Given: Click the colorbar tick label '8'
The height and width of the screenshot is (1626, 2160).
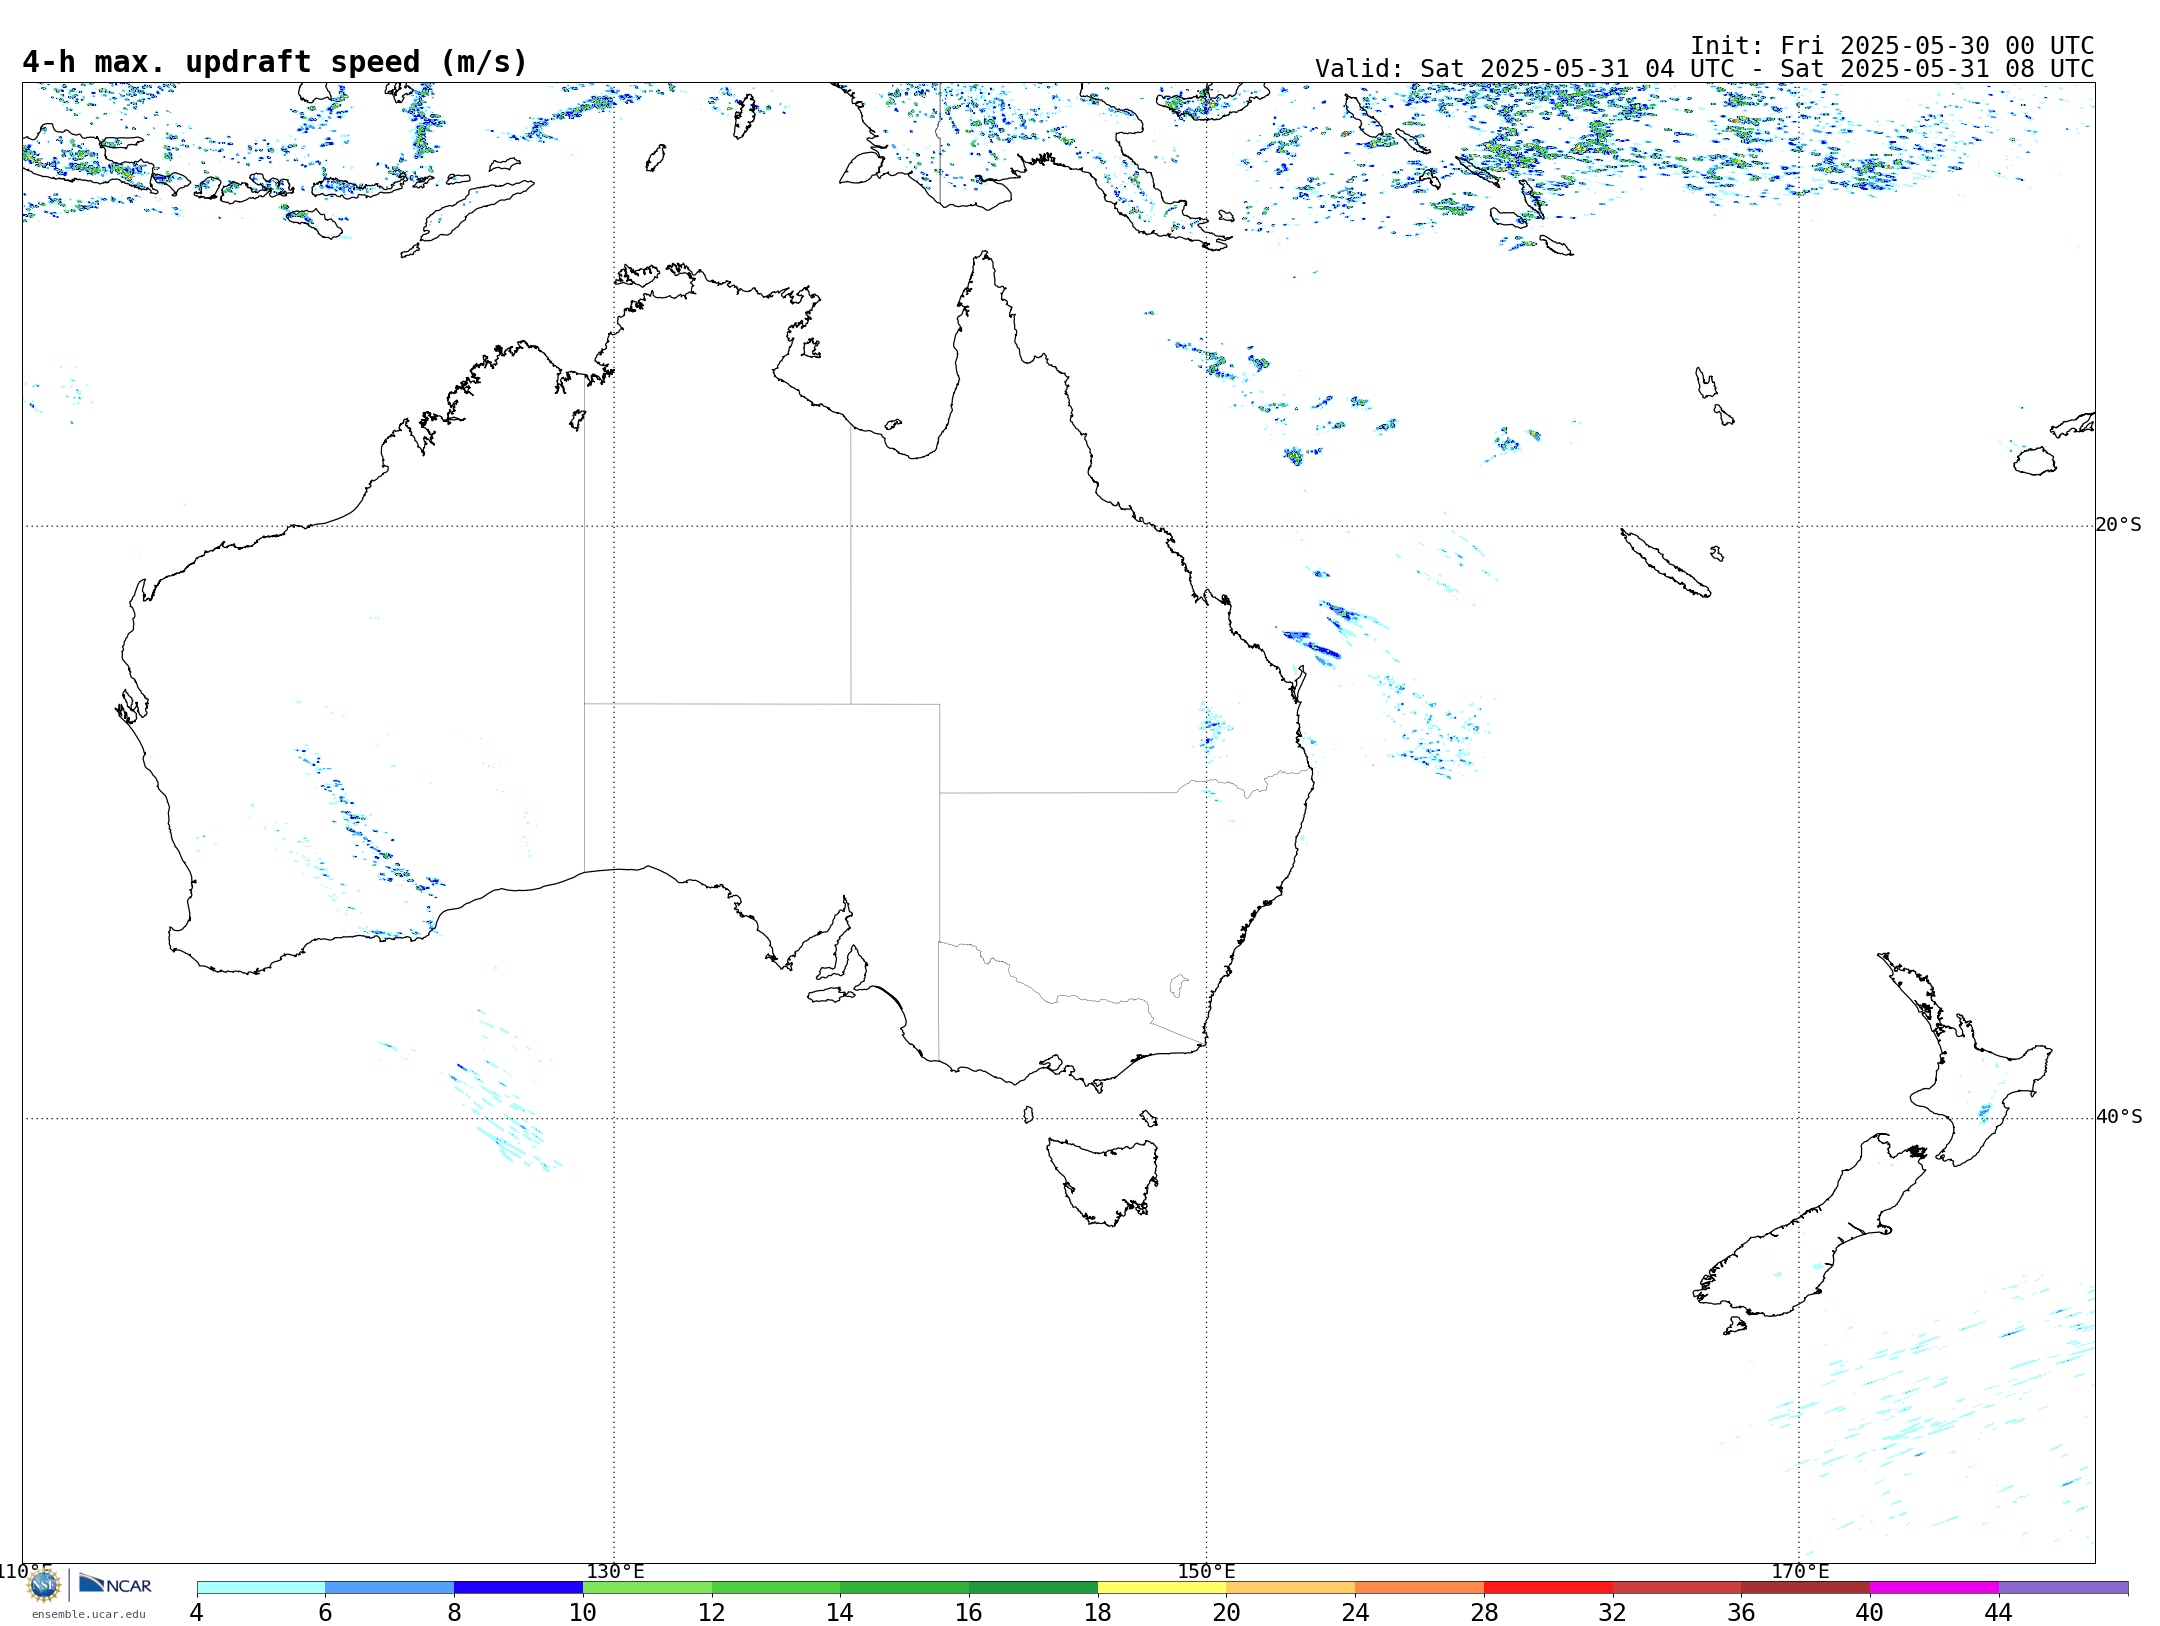Looking at the screenshot, I should point(454,1613).
